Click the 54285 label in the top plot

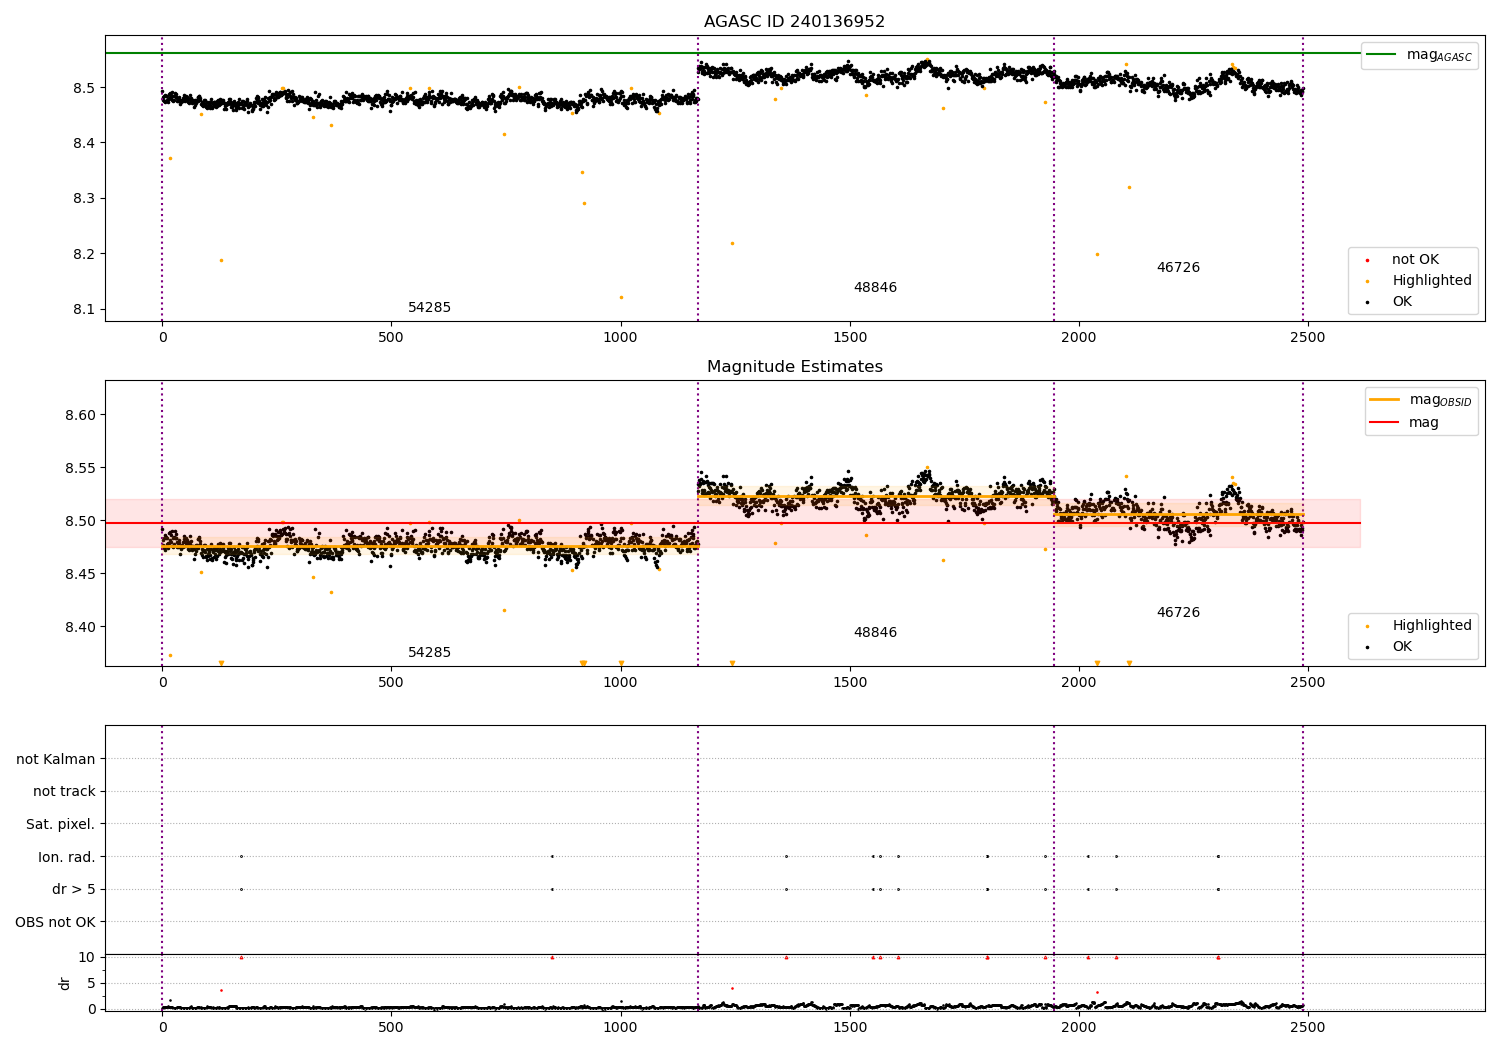429,308
